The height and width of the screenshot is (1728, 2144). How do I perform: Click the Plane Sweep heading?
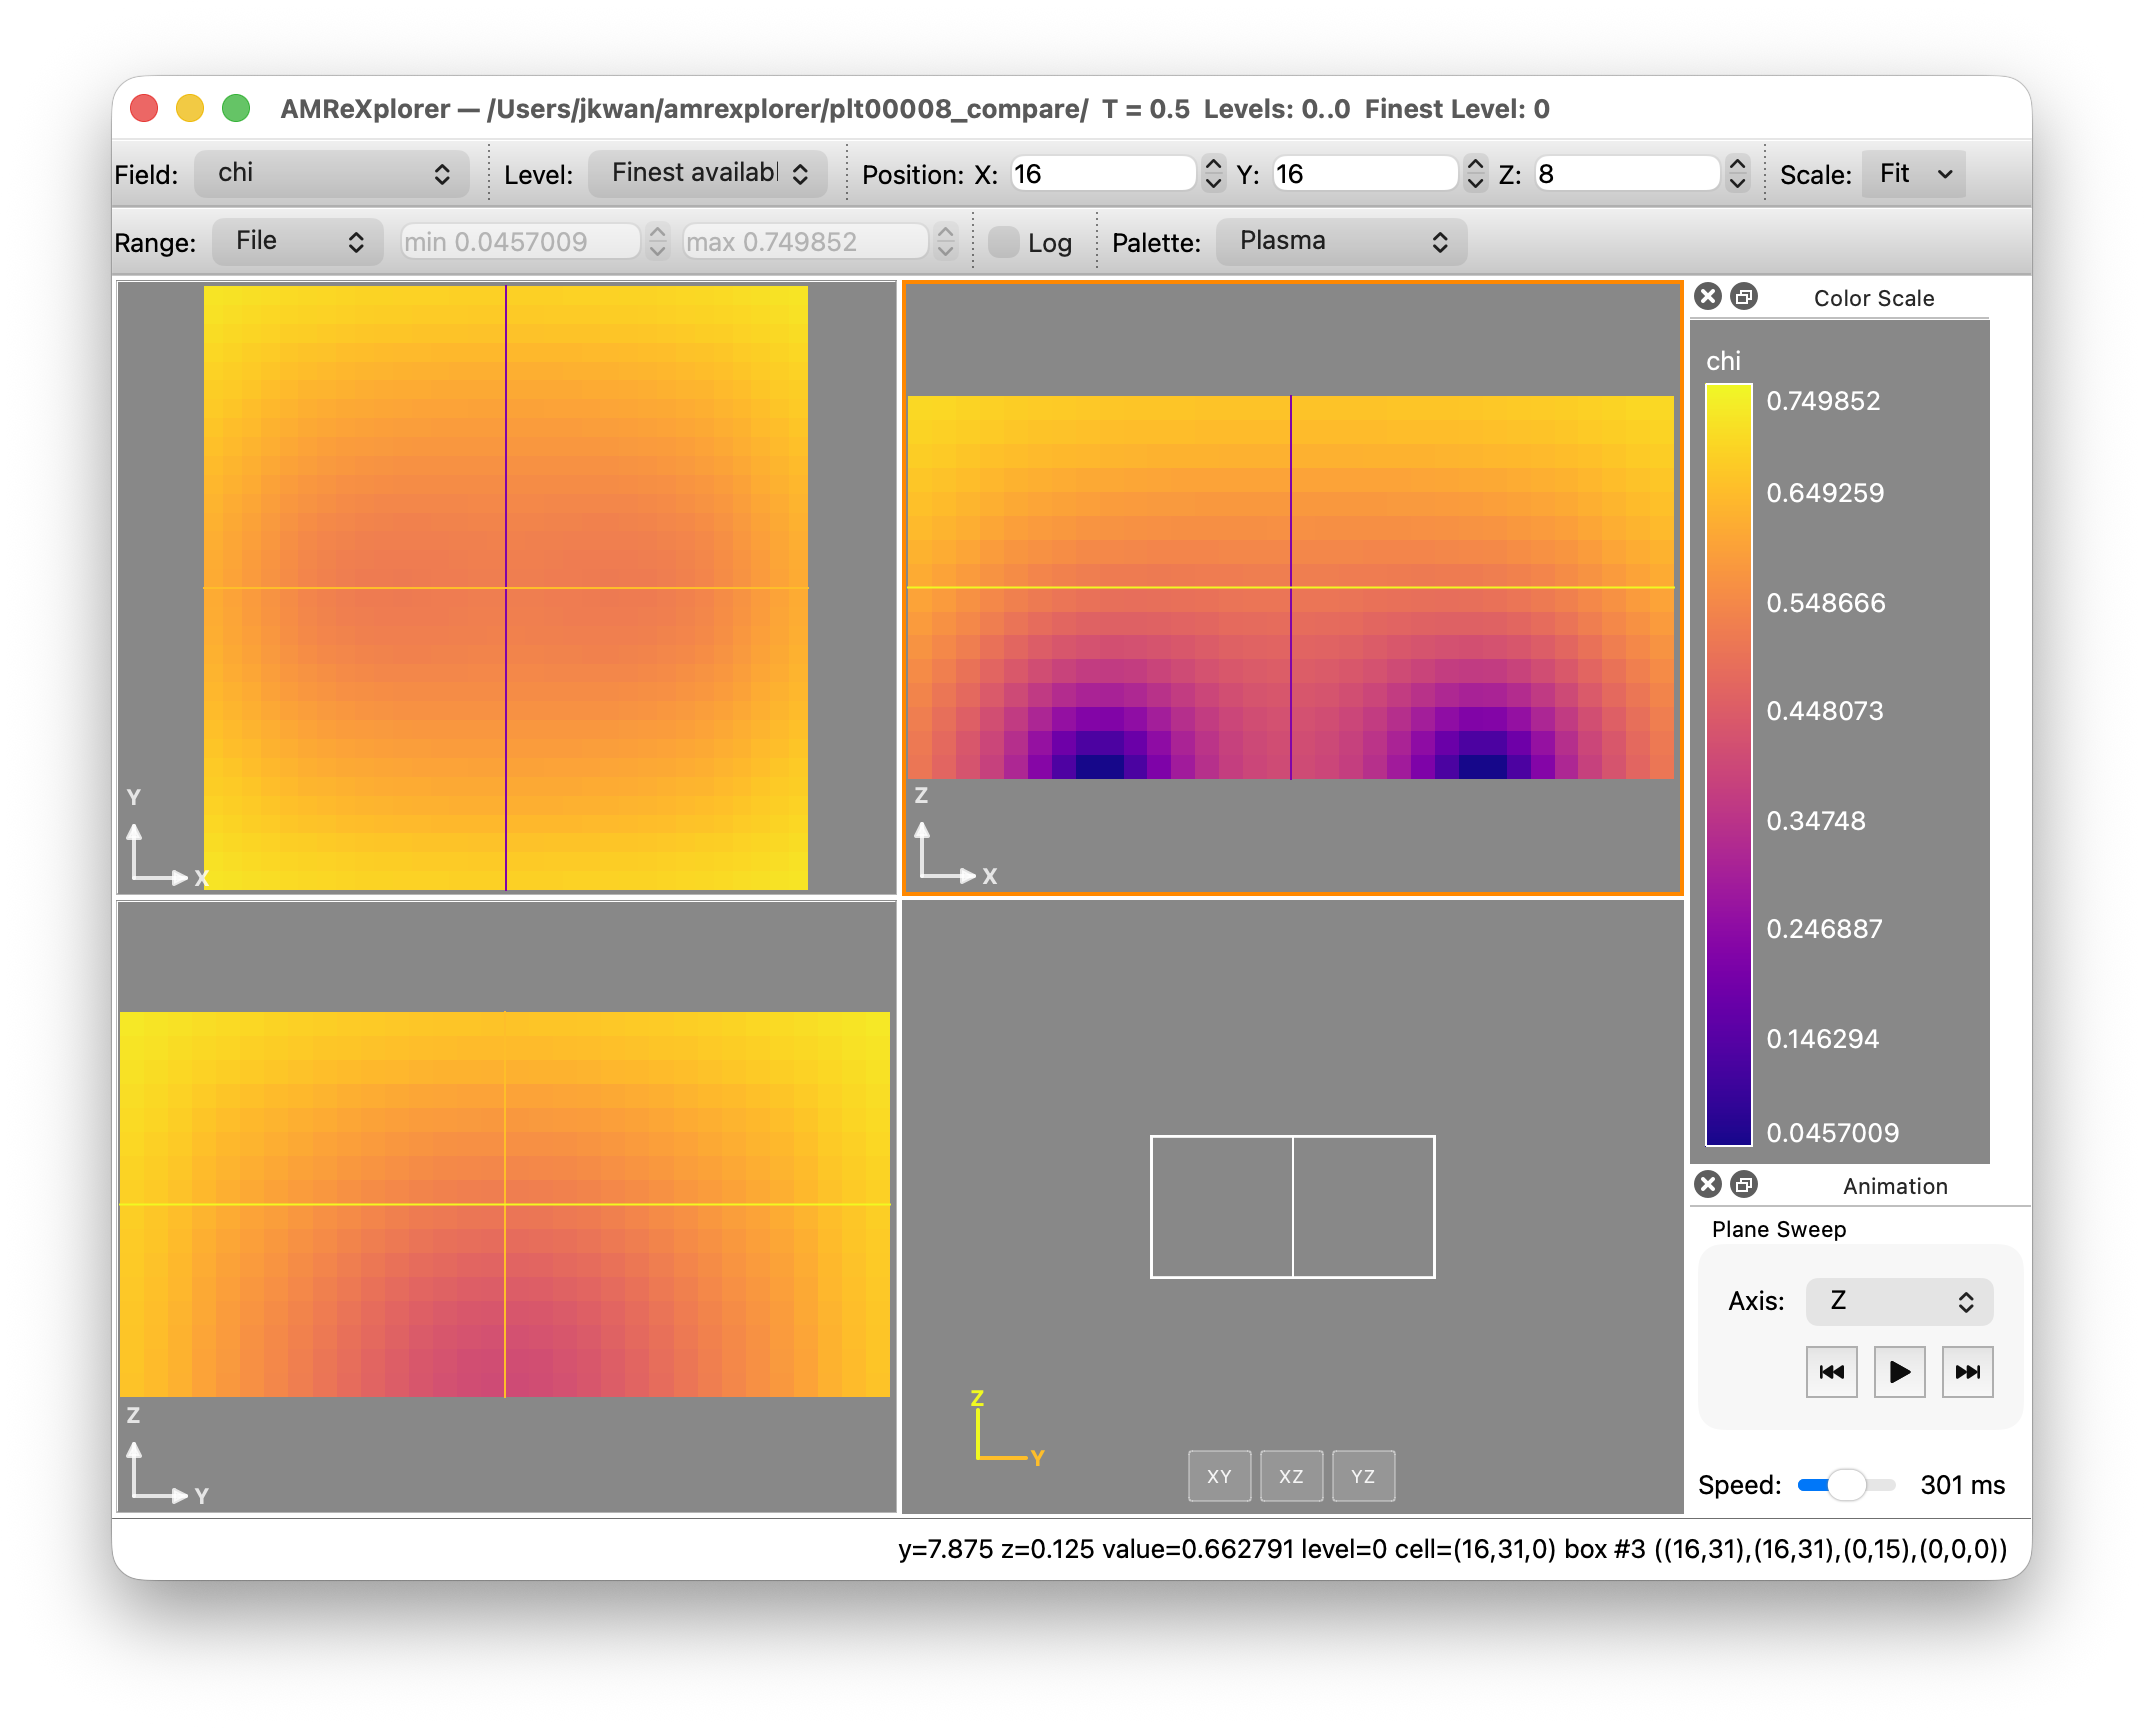(1779, 1229)
